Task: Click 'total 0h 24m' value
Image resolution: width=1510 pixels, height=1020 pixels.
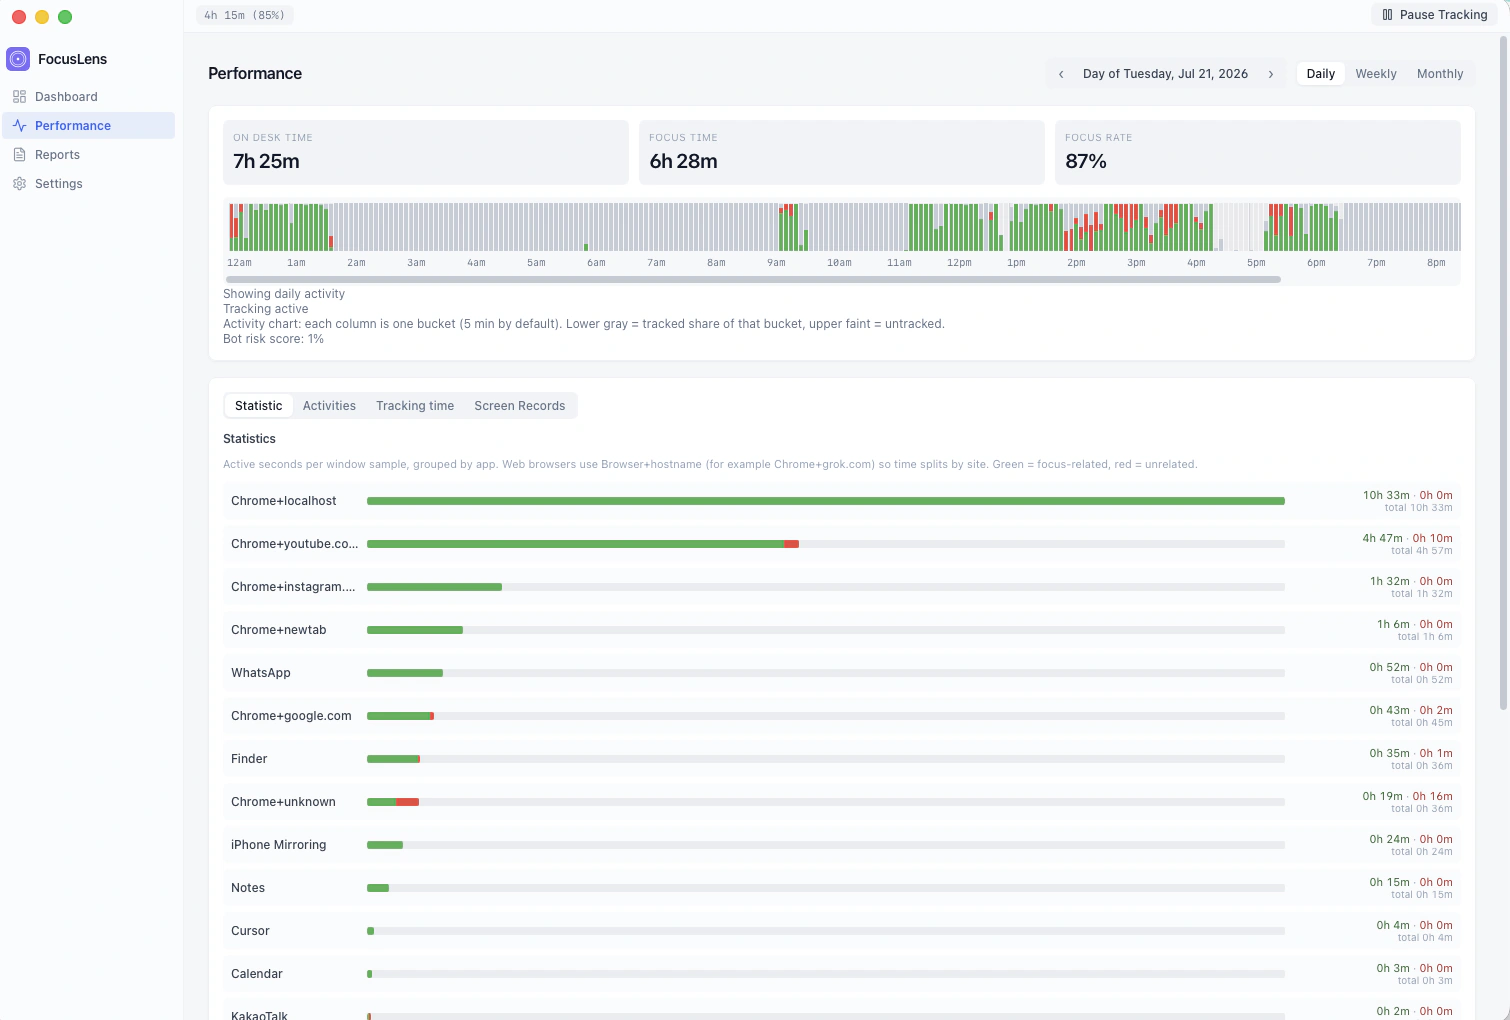Action: (x=1422, y=852)
